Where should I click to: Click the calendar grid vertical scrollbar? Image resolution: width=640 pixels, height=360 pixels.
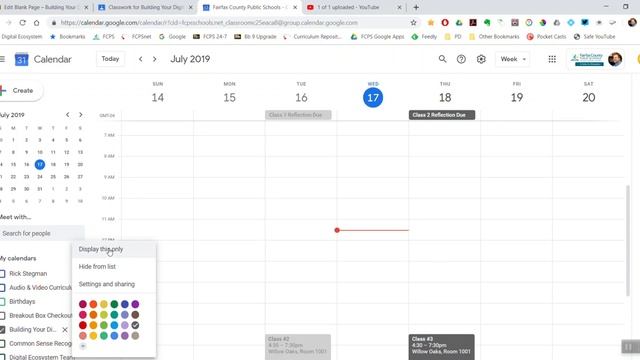pos(628,241)
